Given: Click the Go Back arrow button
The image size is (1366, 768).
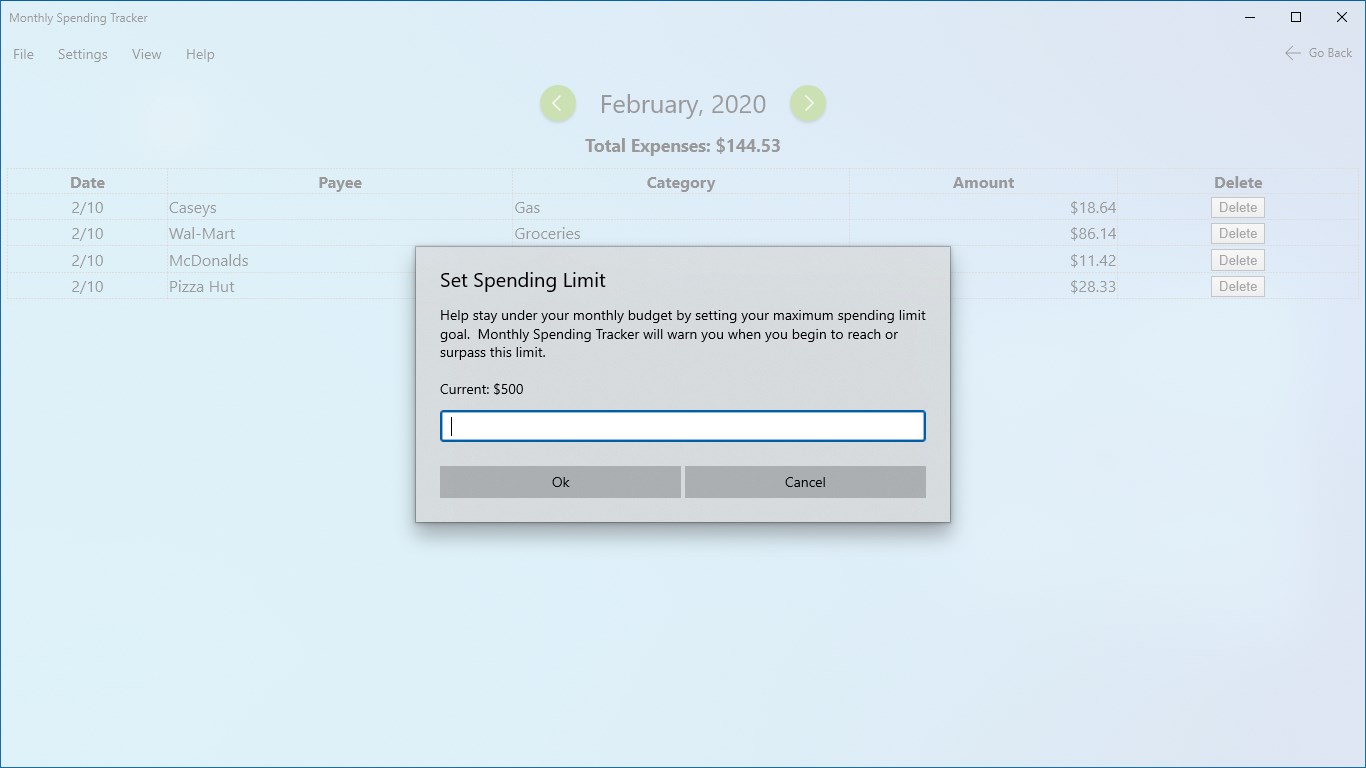Looking at the screenshot, I should click(x=1318, y=53).
